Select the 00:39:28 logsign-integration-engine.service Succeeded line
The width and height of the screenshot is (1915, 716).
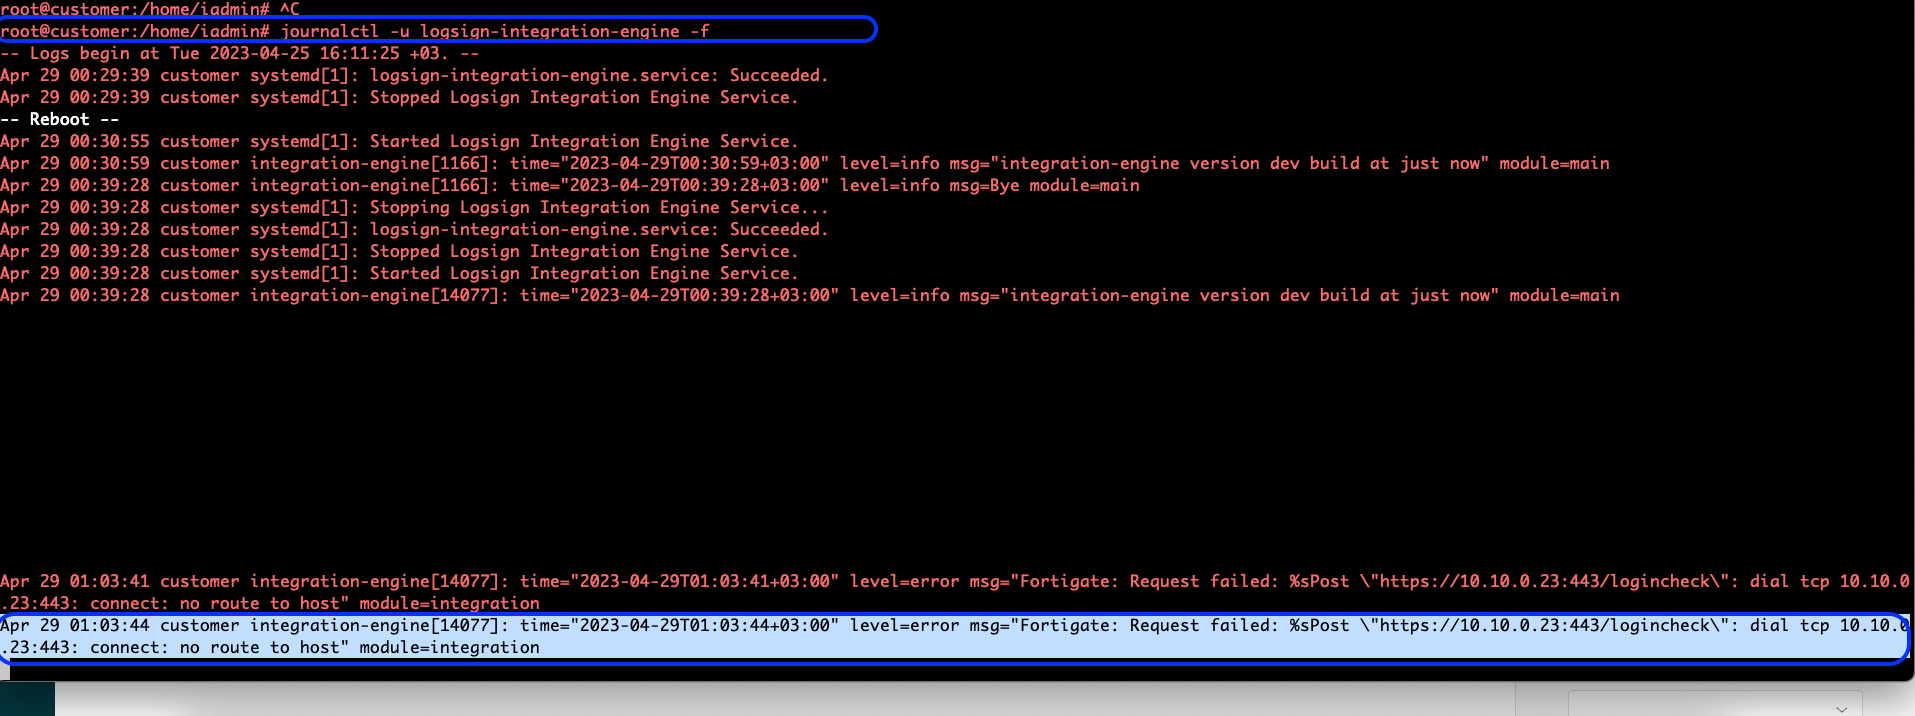coord(414,229)
